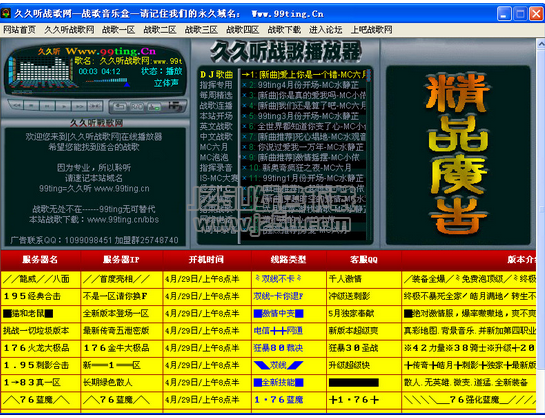Select the 英文战歌 category in the sidebar

click(x=216, y=126)
